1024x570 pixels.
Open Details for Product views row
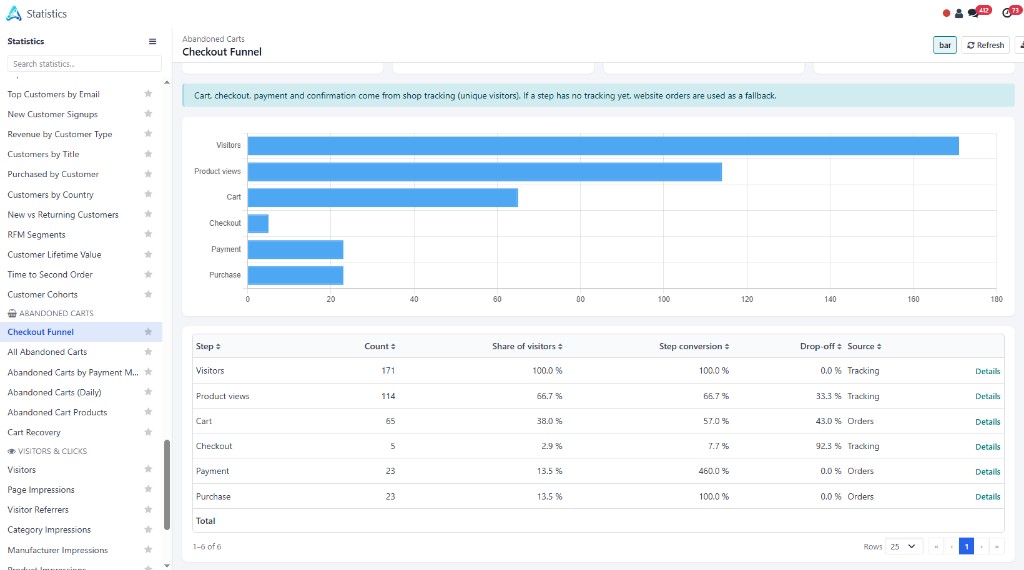[987, 396]
